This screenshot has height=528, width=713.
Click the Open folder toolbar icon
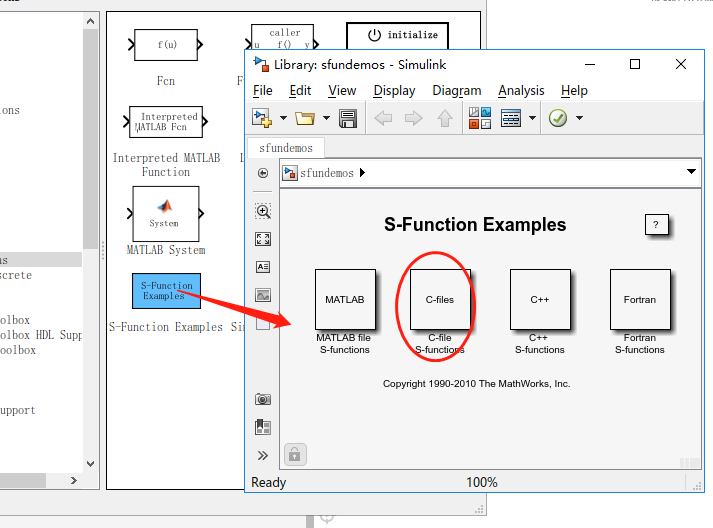click(305, 118)
